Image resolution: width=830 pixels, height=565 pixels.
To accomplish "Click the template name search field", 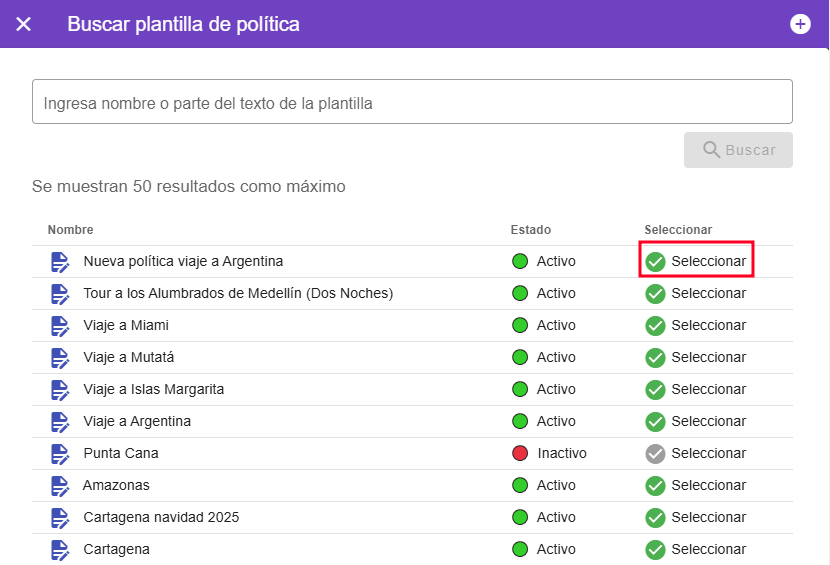I will pyautogui.click(x=412, y=102).
